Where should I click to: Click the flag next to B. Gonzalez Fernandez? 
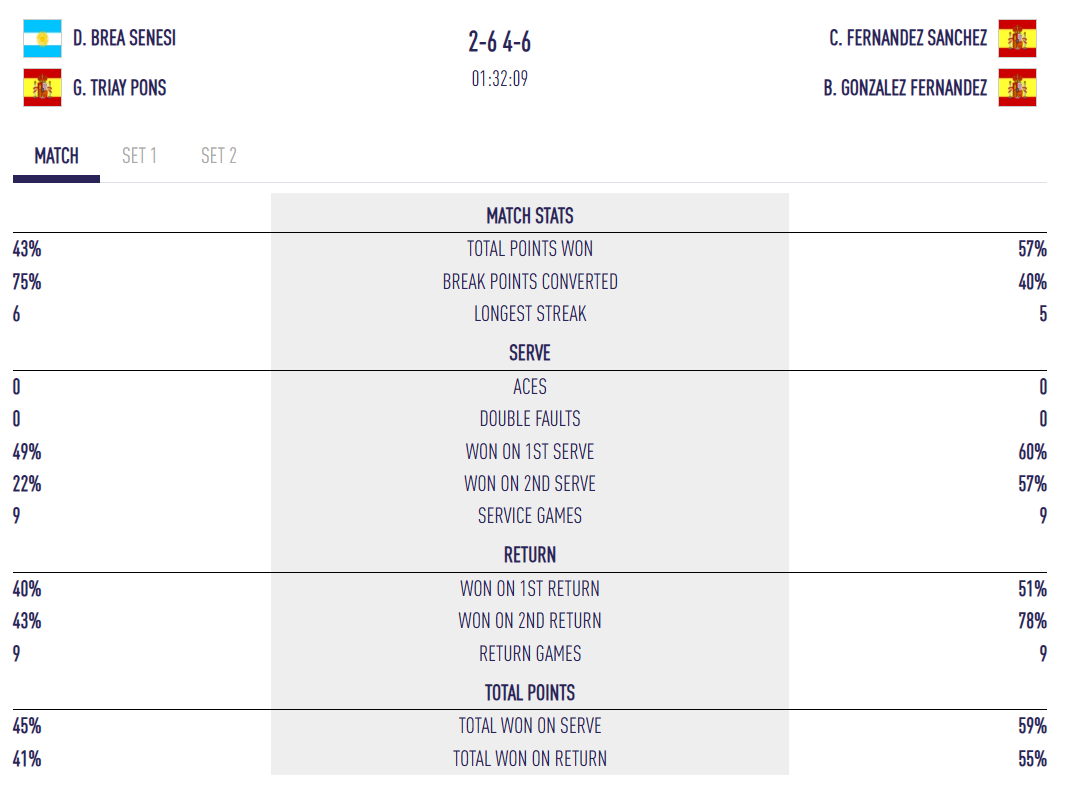pos(1017,88)
